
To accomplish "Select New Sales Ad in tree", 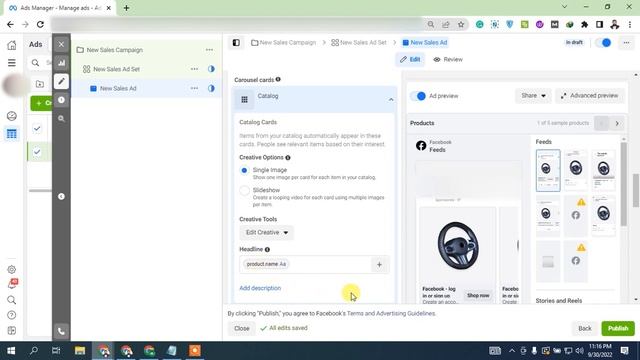I will pyautogui.click(x=118, y=88).
